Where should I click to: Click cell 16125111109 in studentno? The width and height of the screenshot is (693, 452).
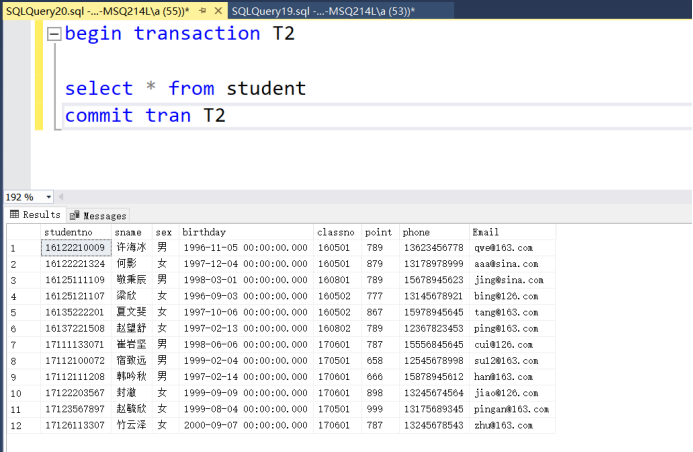click(x=76, y=280)
